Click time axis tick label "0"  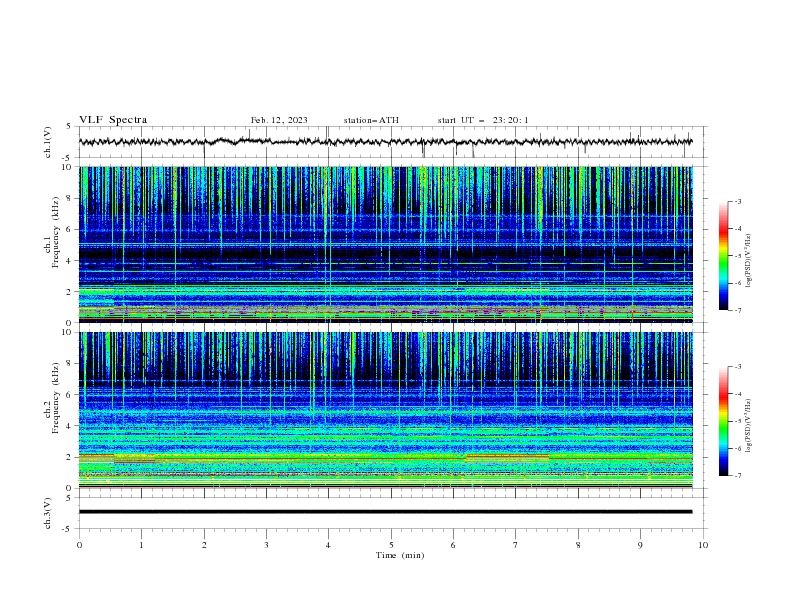point(79,545)
